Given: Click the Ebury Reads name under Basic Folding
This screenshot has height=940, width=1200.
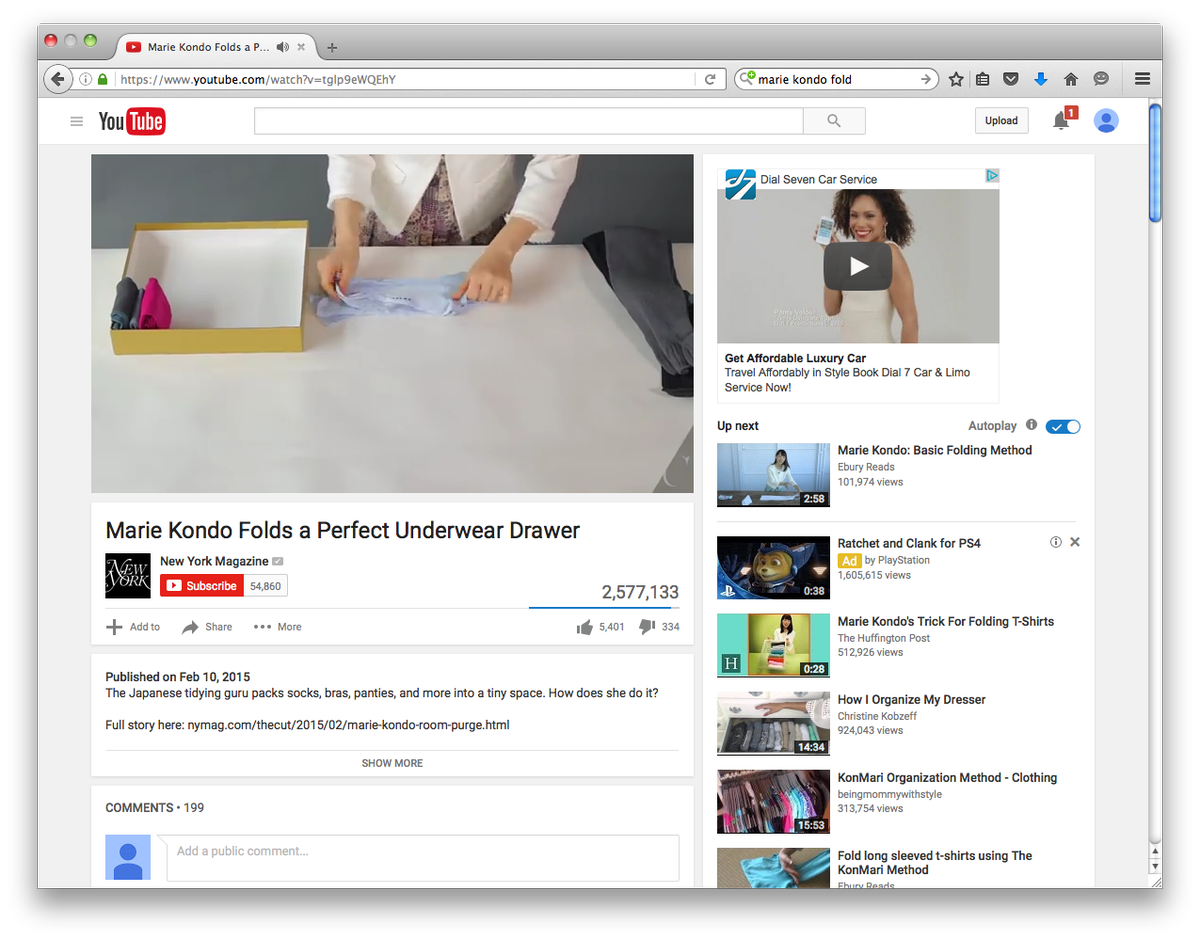Looking at the screenshot, I should [x=866, y=467].
